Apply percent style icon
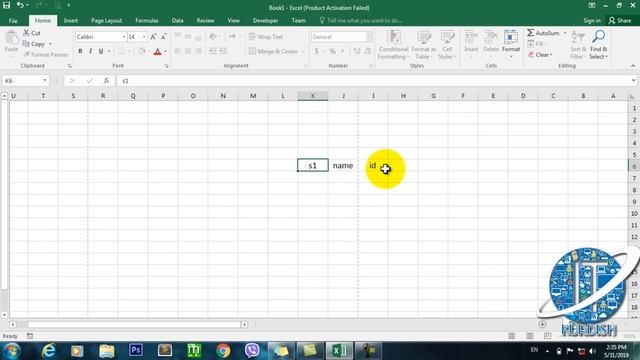This screenshot has height=360, width=640. pos(333,51)
